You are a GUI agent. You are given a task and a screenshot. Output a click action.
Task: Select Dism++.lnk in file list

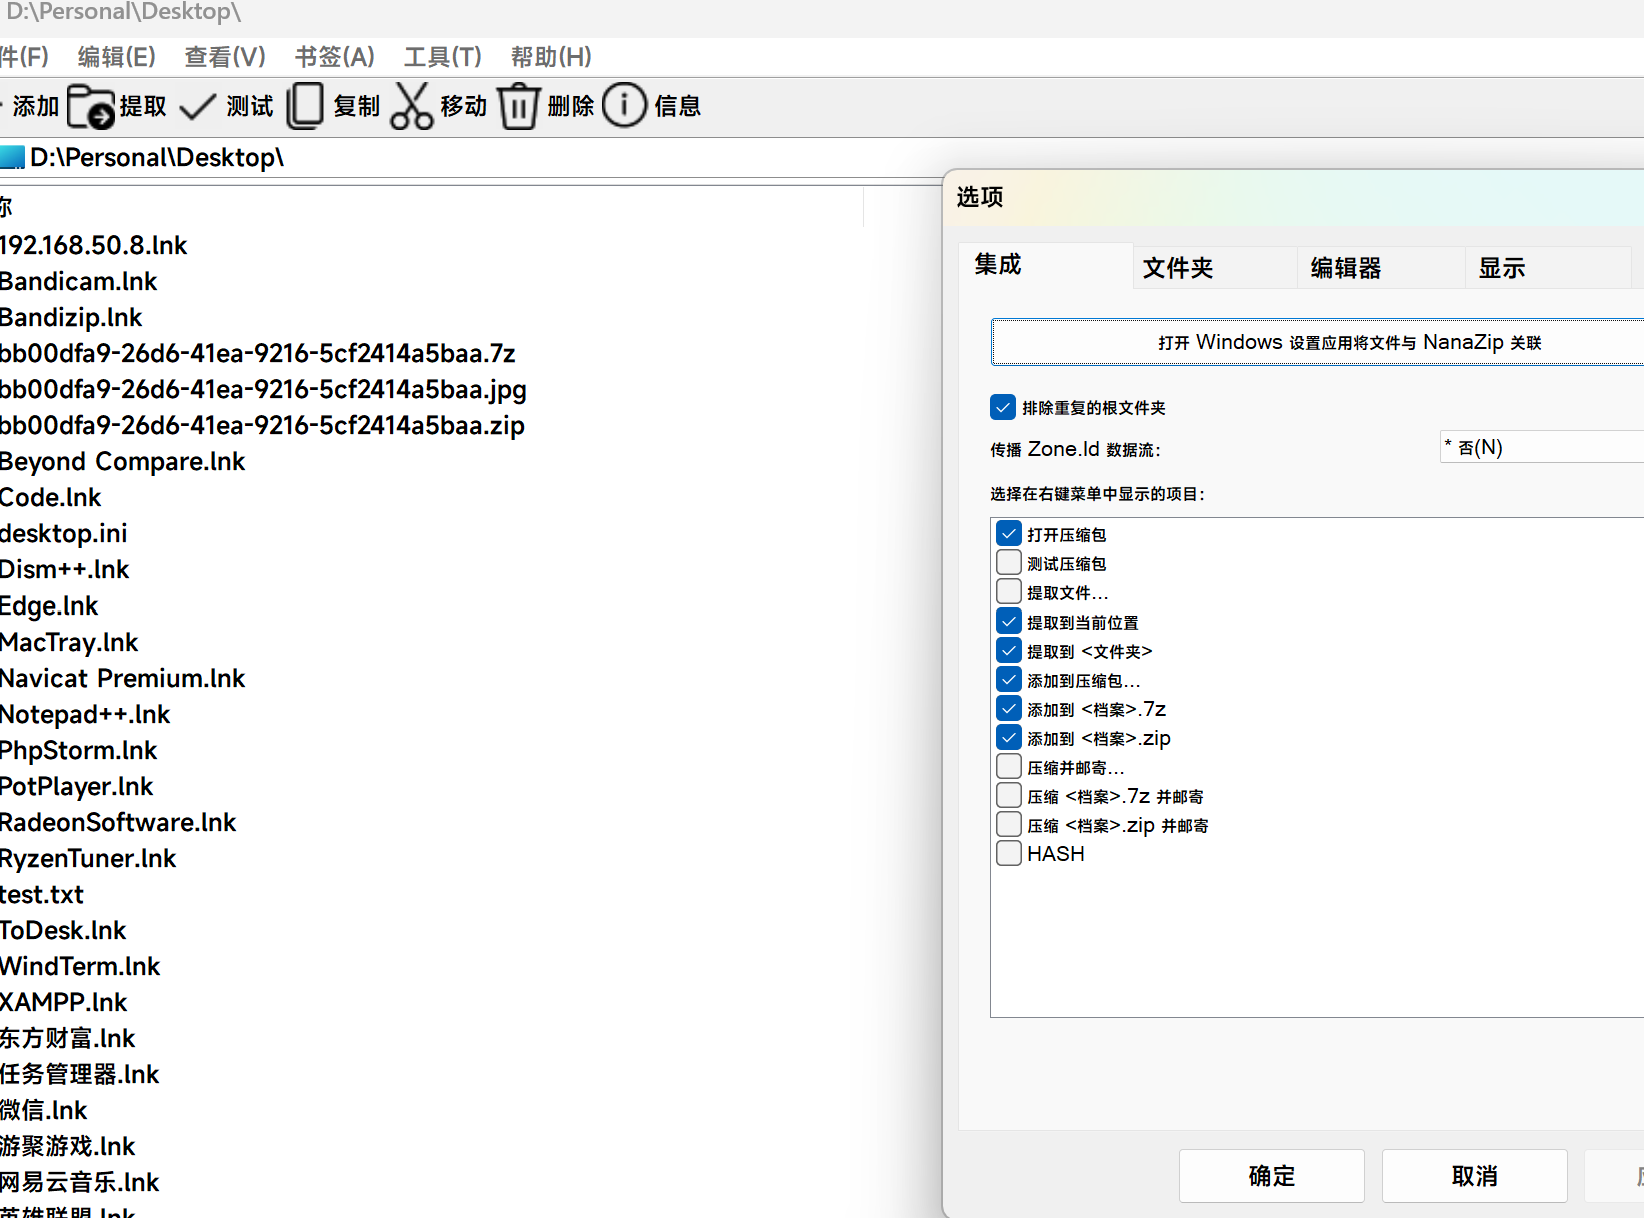(64, 569)
